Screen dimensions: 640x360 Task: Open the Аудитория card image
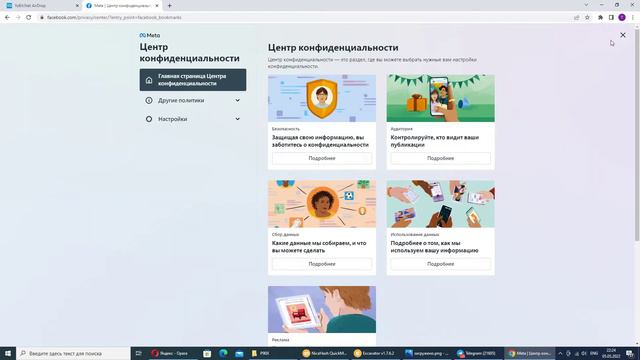click(440, 98)
